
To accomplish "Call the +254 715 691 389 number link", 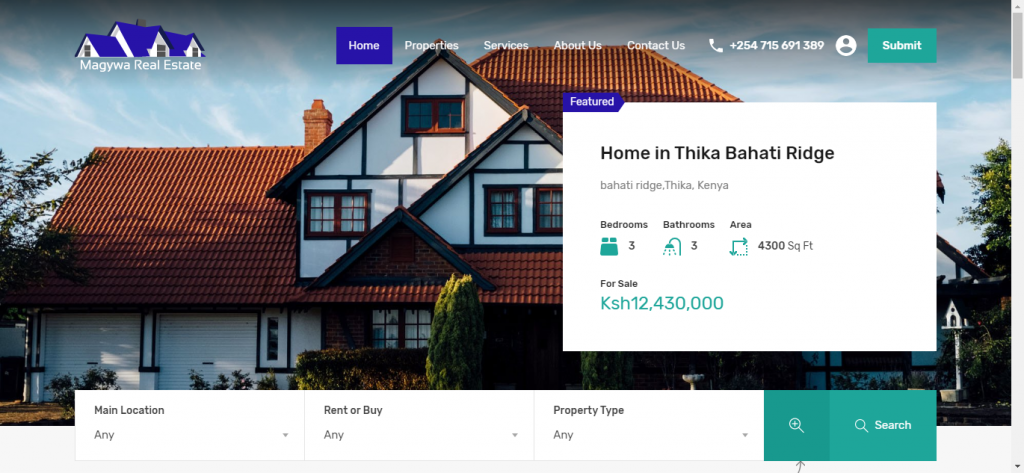I will pos(776,46).
